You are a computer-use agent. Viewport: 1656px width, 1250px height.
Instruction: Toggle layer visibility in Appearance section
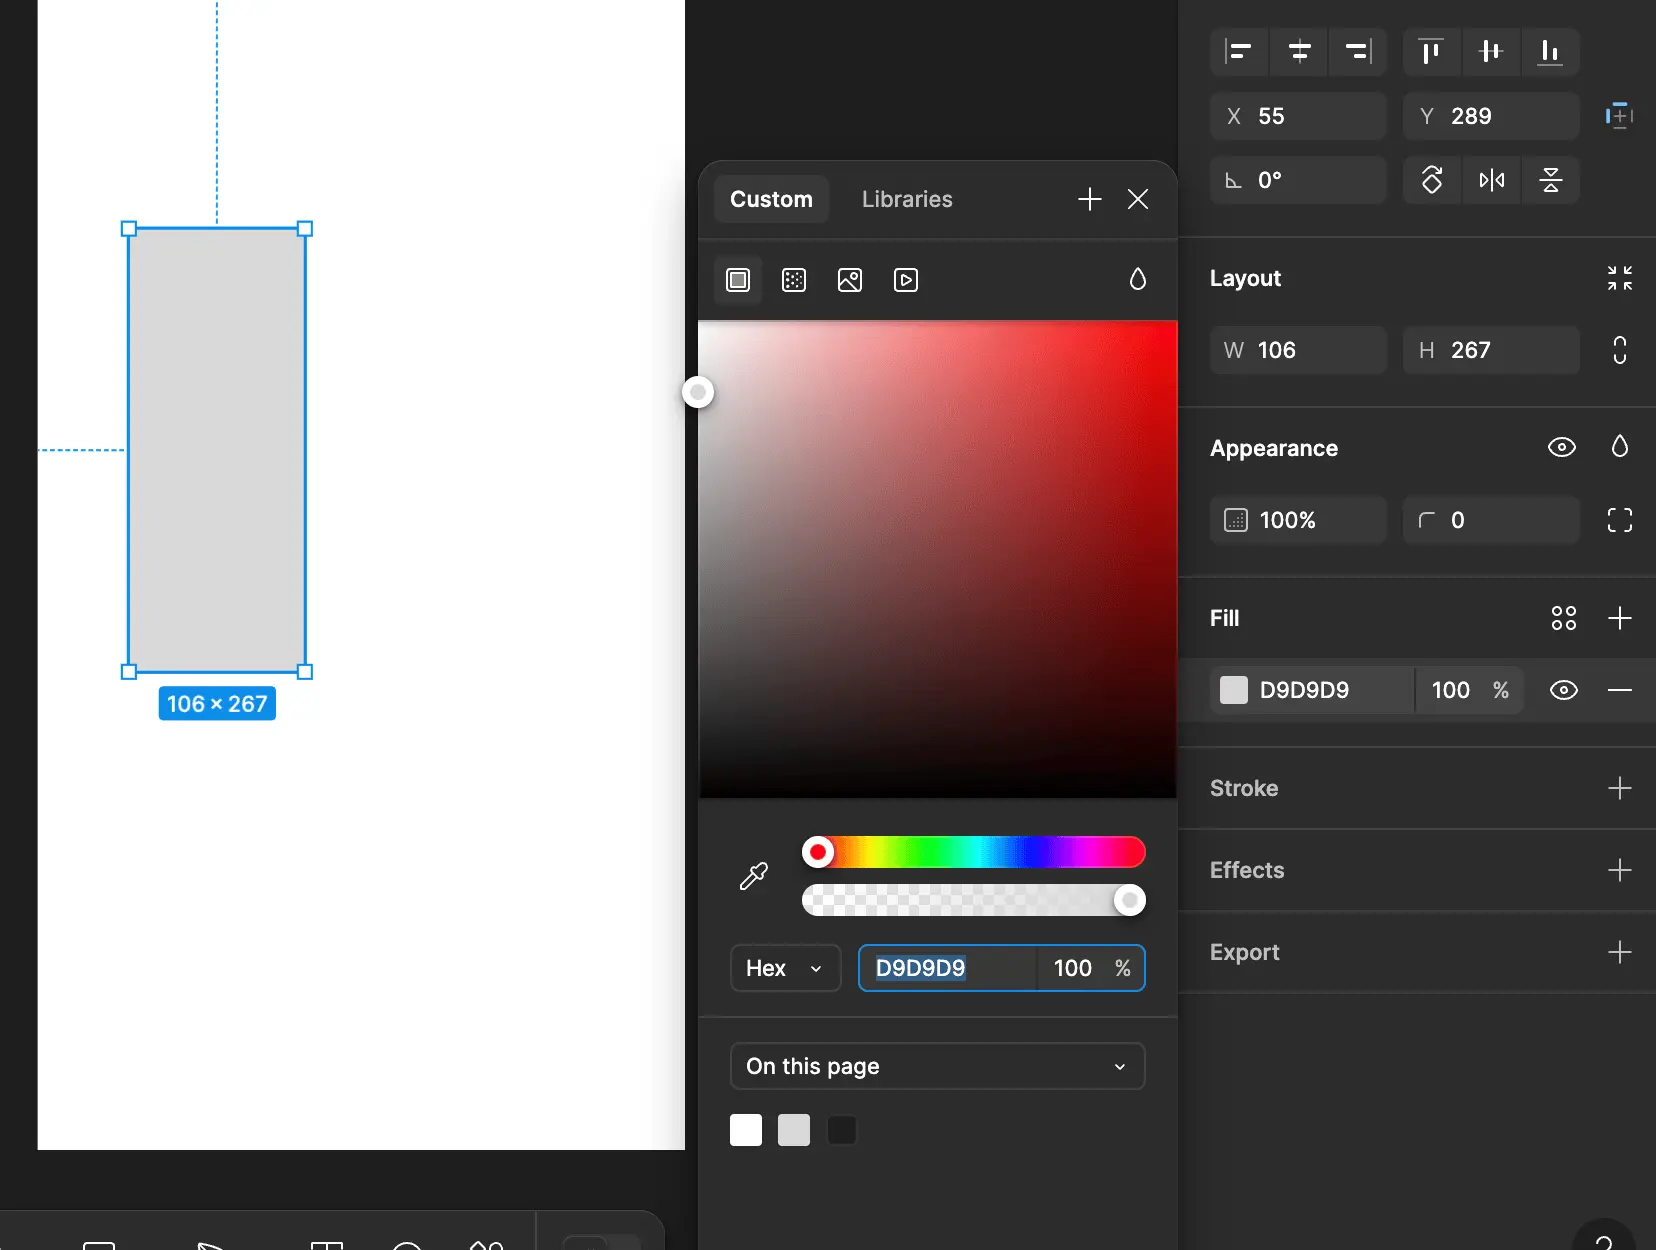click(1561, 447)
